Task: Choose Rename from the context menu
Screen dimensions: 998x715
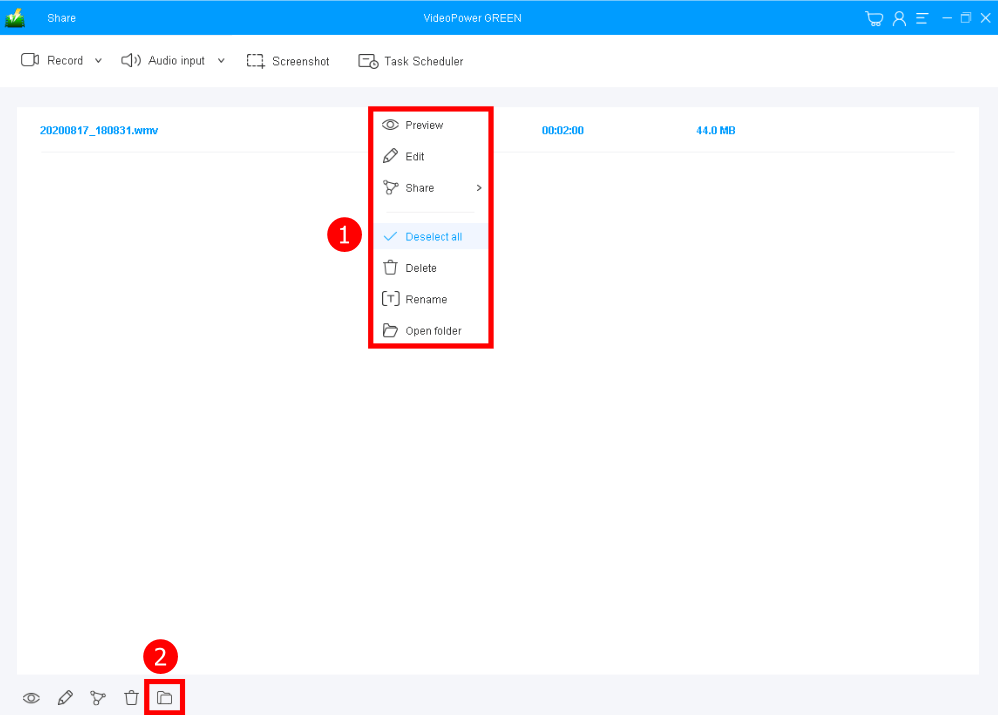Action: tap(425, 298)
